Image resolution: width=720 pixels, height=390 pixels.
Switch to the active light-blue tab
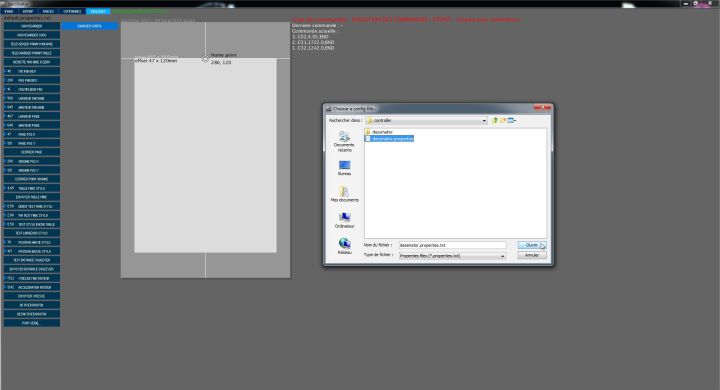[x=98, y=11]
